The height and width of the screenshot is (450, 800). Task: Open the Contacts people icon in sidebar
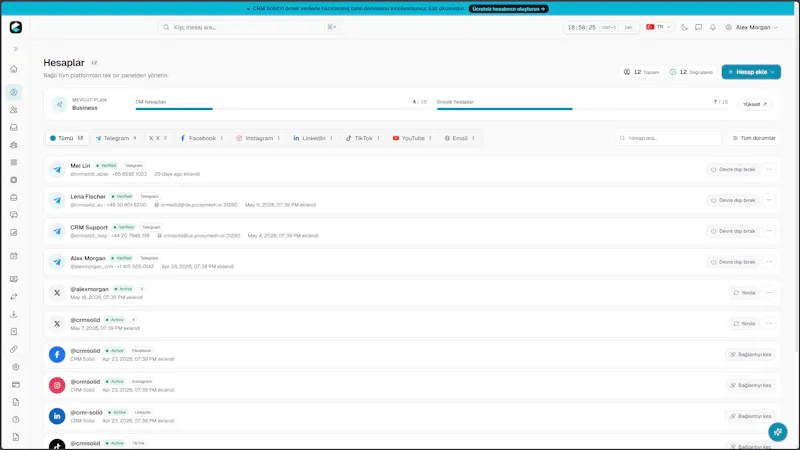[14, 110]
